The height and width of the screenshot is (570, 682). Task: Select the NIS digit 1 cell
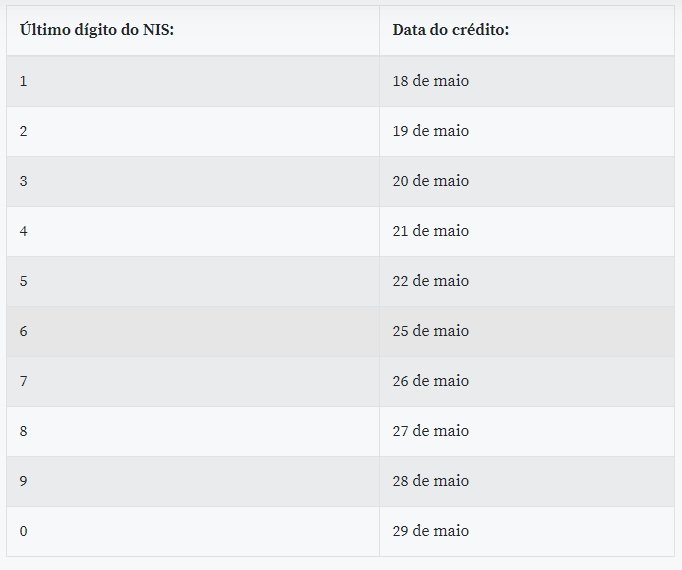pos(193,81)
